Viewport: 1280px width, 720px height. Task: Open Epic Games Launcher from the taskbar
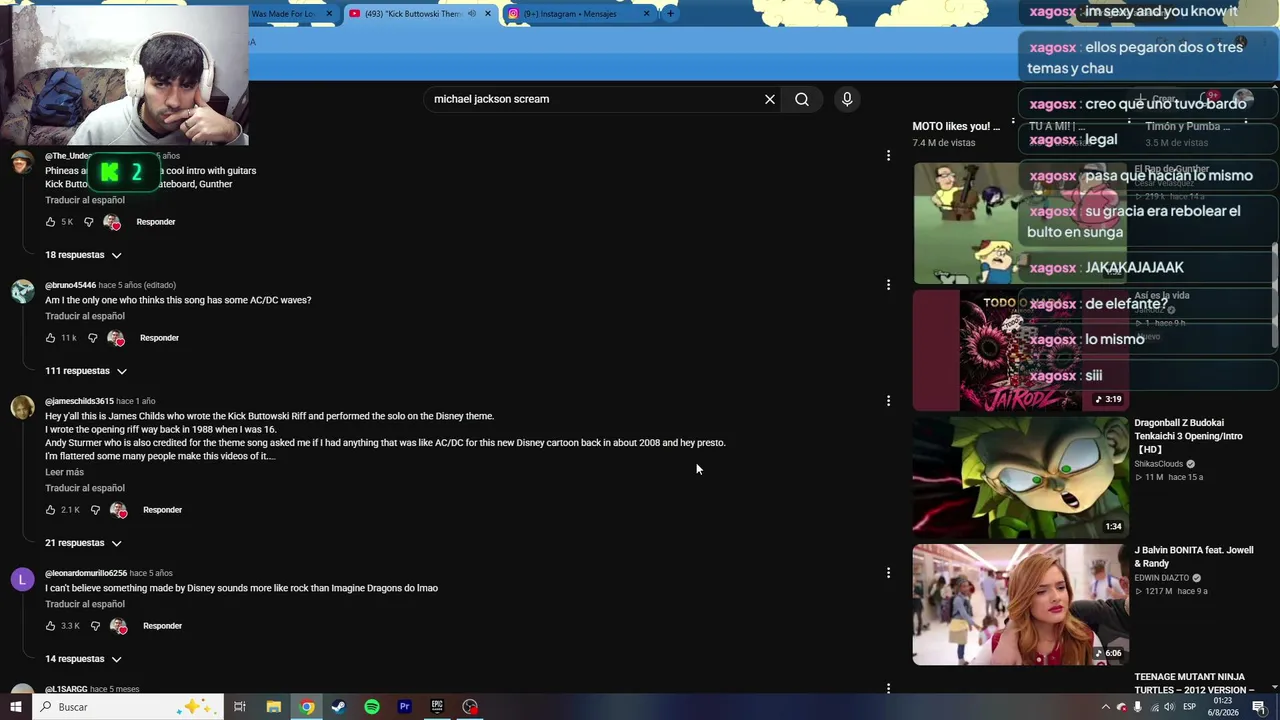click(437, 707)
